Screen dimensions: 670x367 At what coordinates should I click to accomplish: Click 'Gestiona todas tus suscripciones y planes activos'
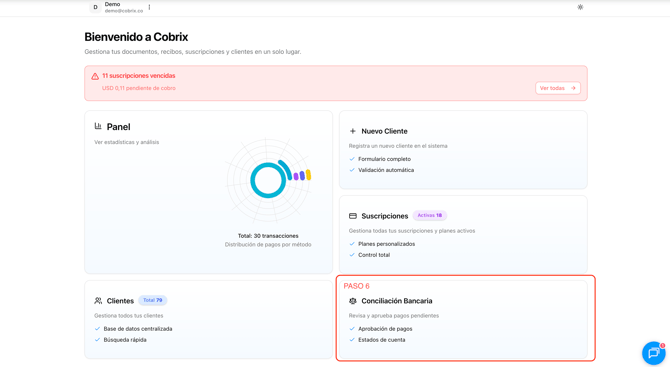pyautogui.click(x=412, y=231)
